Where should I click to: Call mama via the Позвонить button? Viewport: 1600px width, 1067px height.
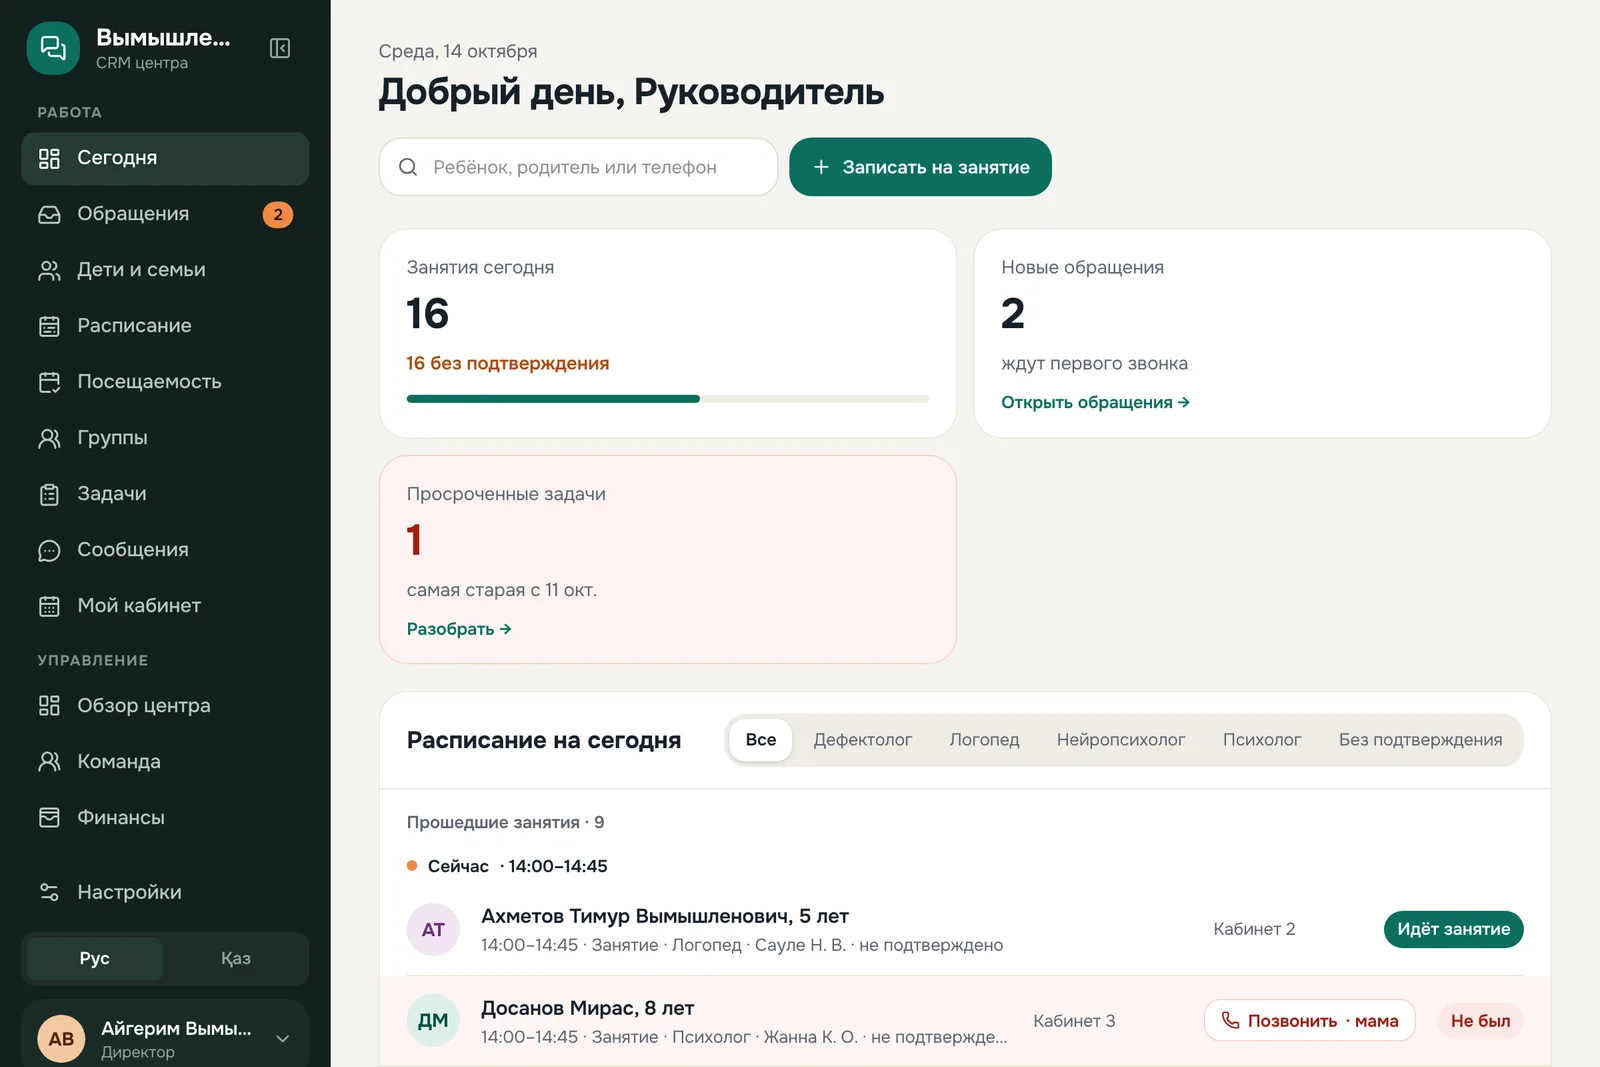pos(1310,1021)
